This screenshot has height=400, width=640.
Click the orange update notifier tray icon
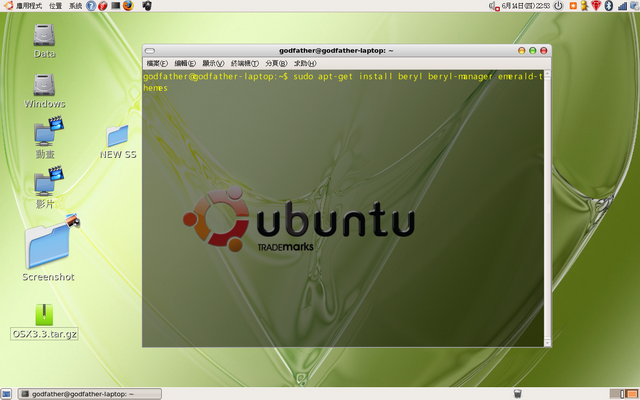573,6
